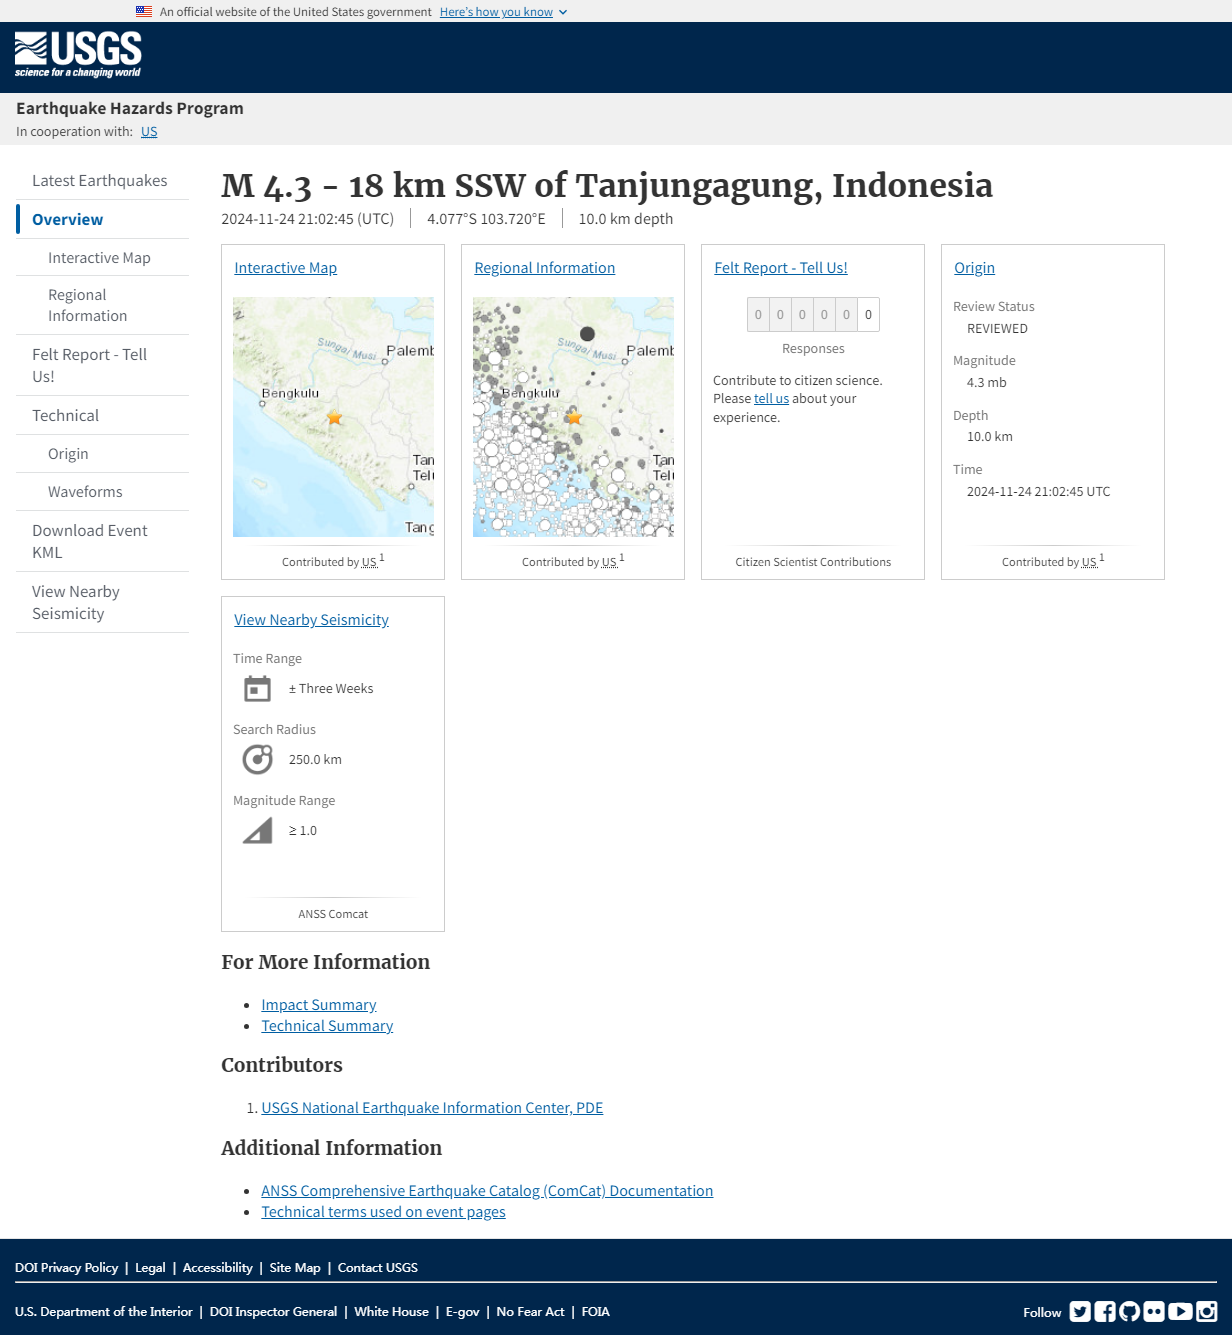
Task: Open USGS GitHub page icon
Action: pos(1130,1311)
